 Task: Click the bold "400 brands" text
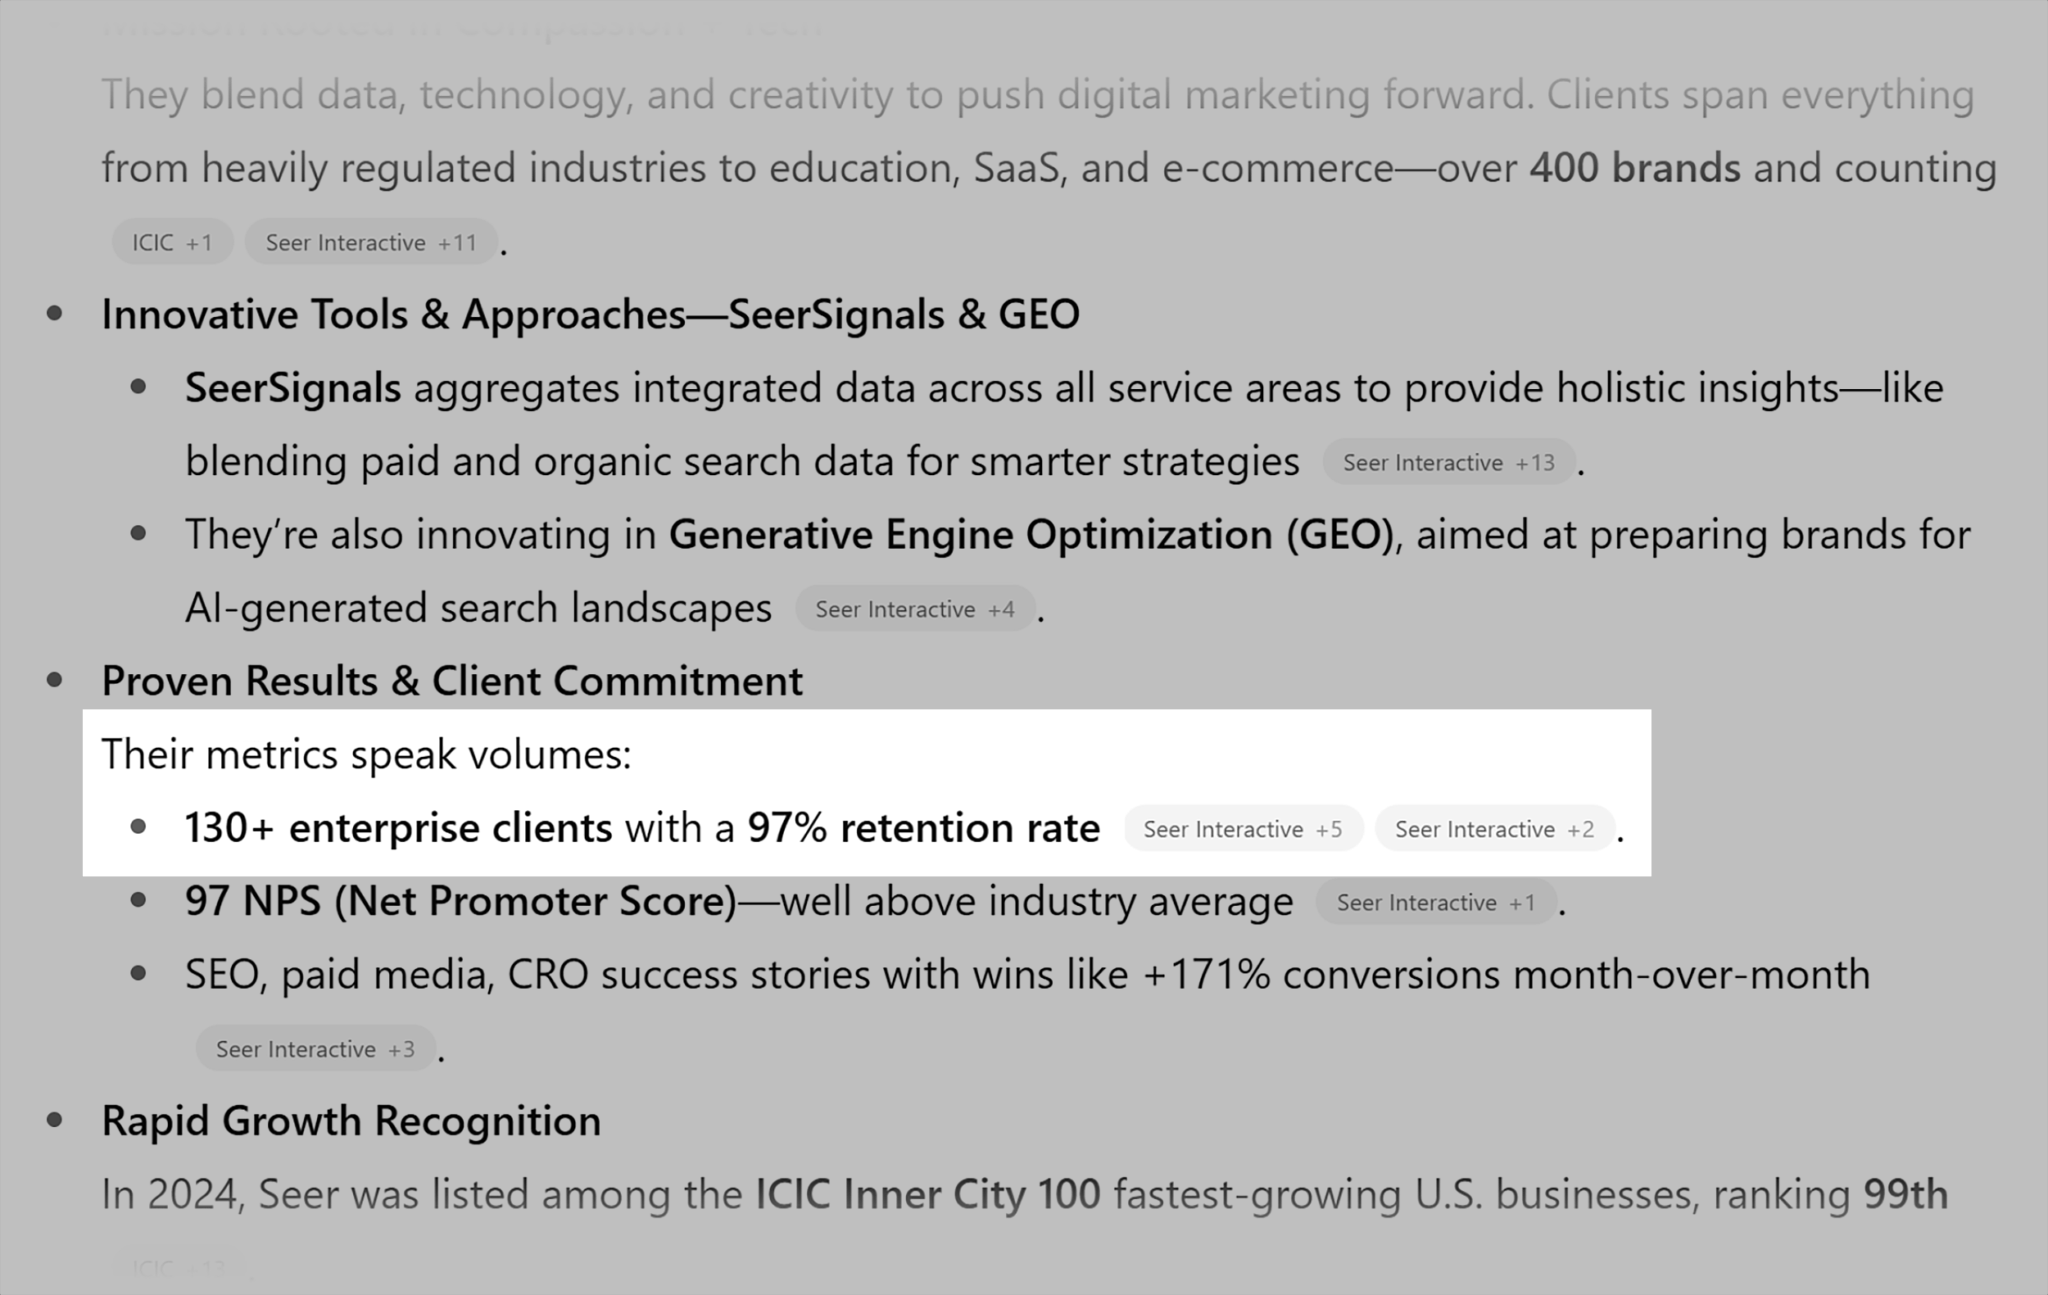tap(1634, 168)
